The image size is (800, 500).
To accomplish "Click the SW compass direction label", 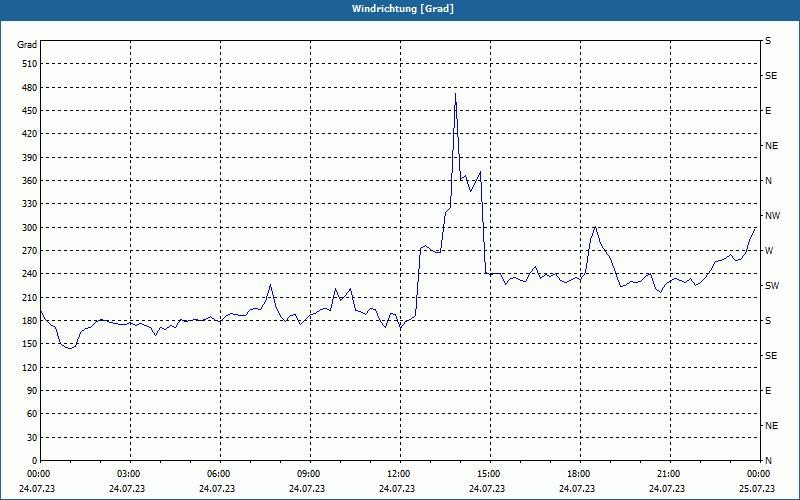I will (772, 286).
